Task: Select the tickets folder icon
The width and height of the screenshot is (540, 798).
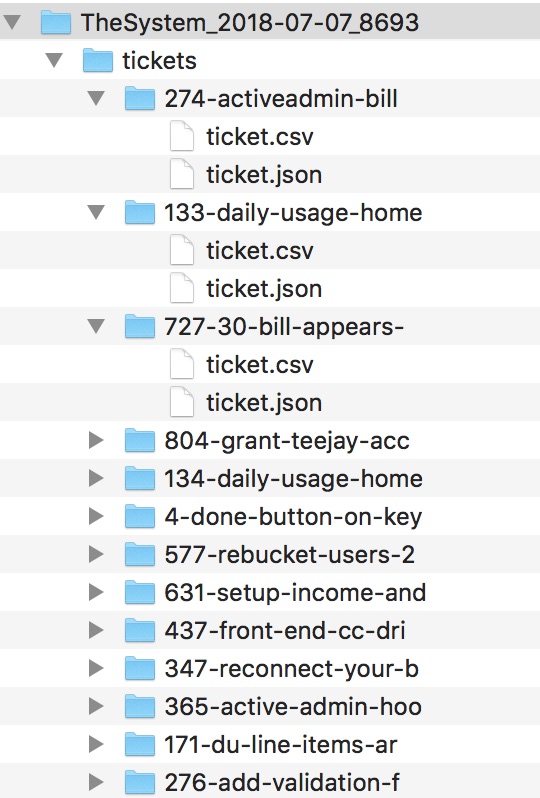Action: point(98,61)
